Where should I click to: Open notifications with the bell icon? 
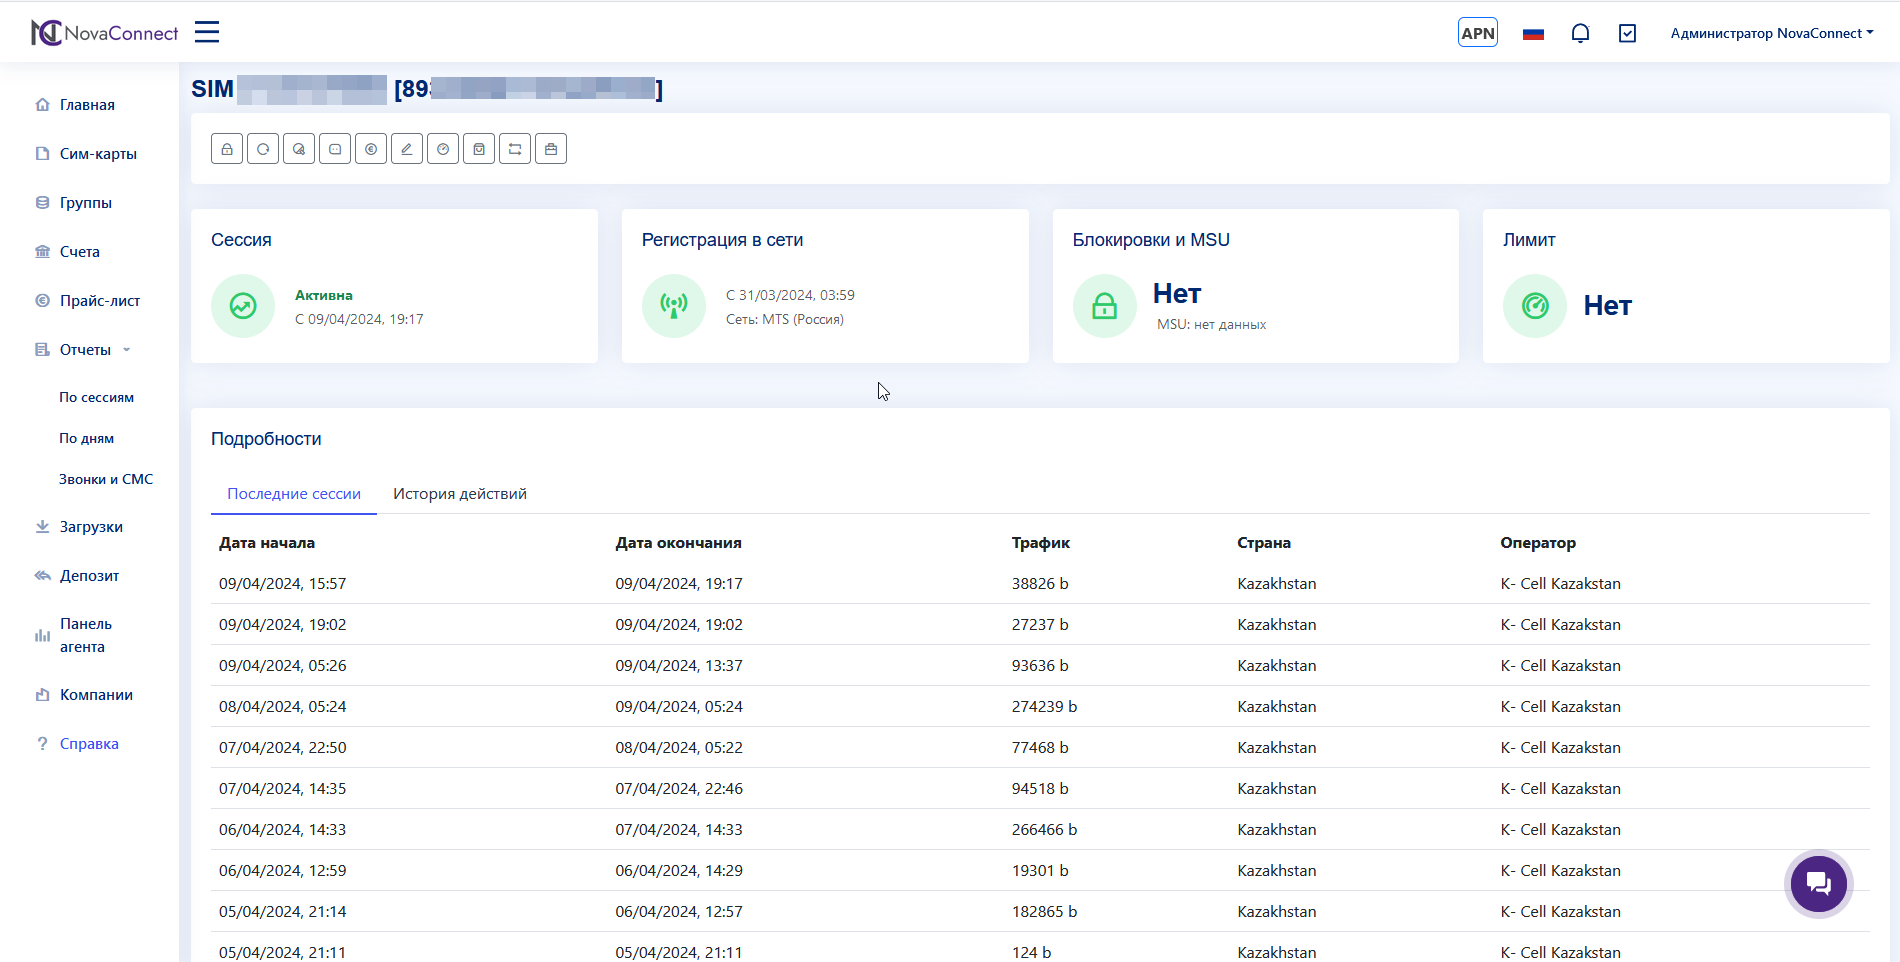[x=1580, y=33]
